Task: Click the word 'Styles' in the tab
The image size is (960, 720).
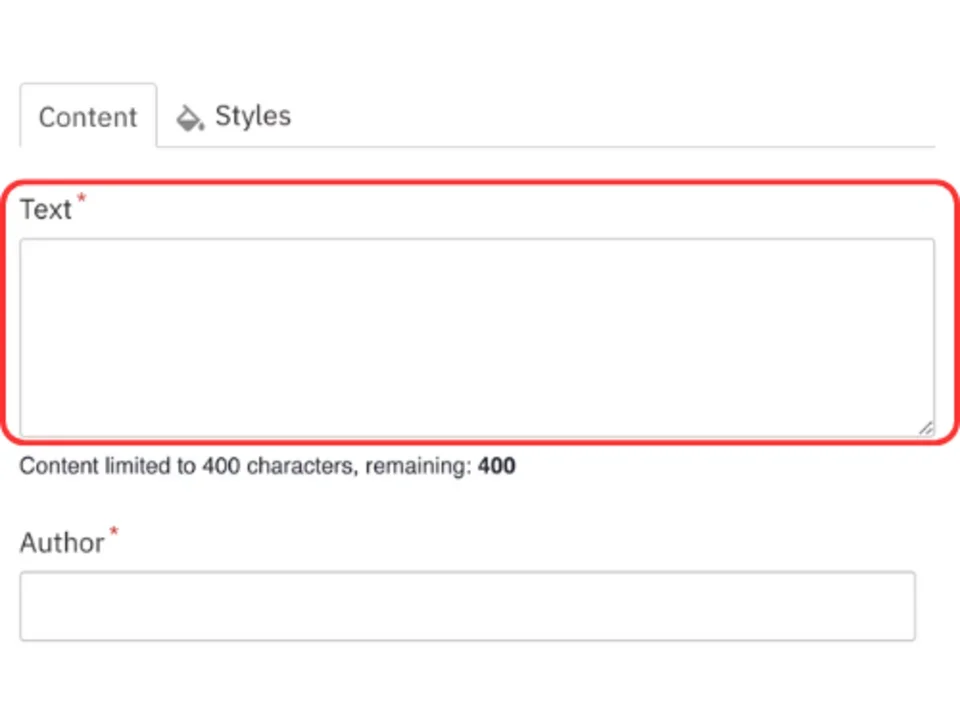Action: 253,116
